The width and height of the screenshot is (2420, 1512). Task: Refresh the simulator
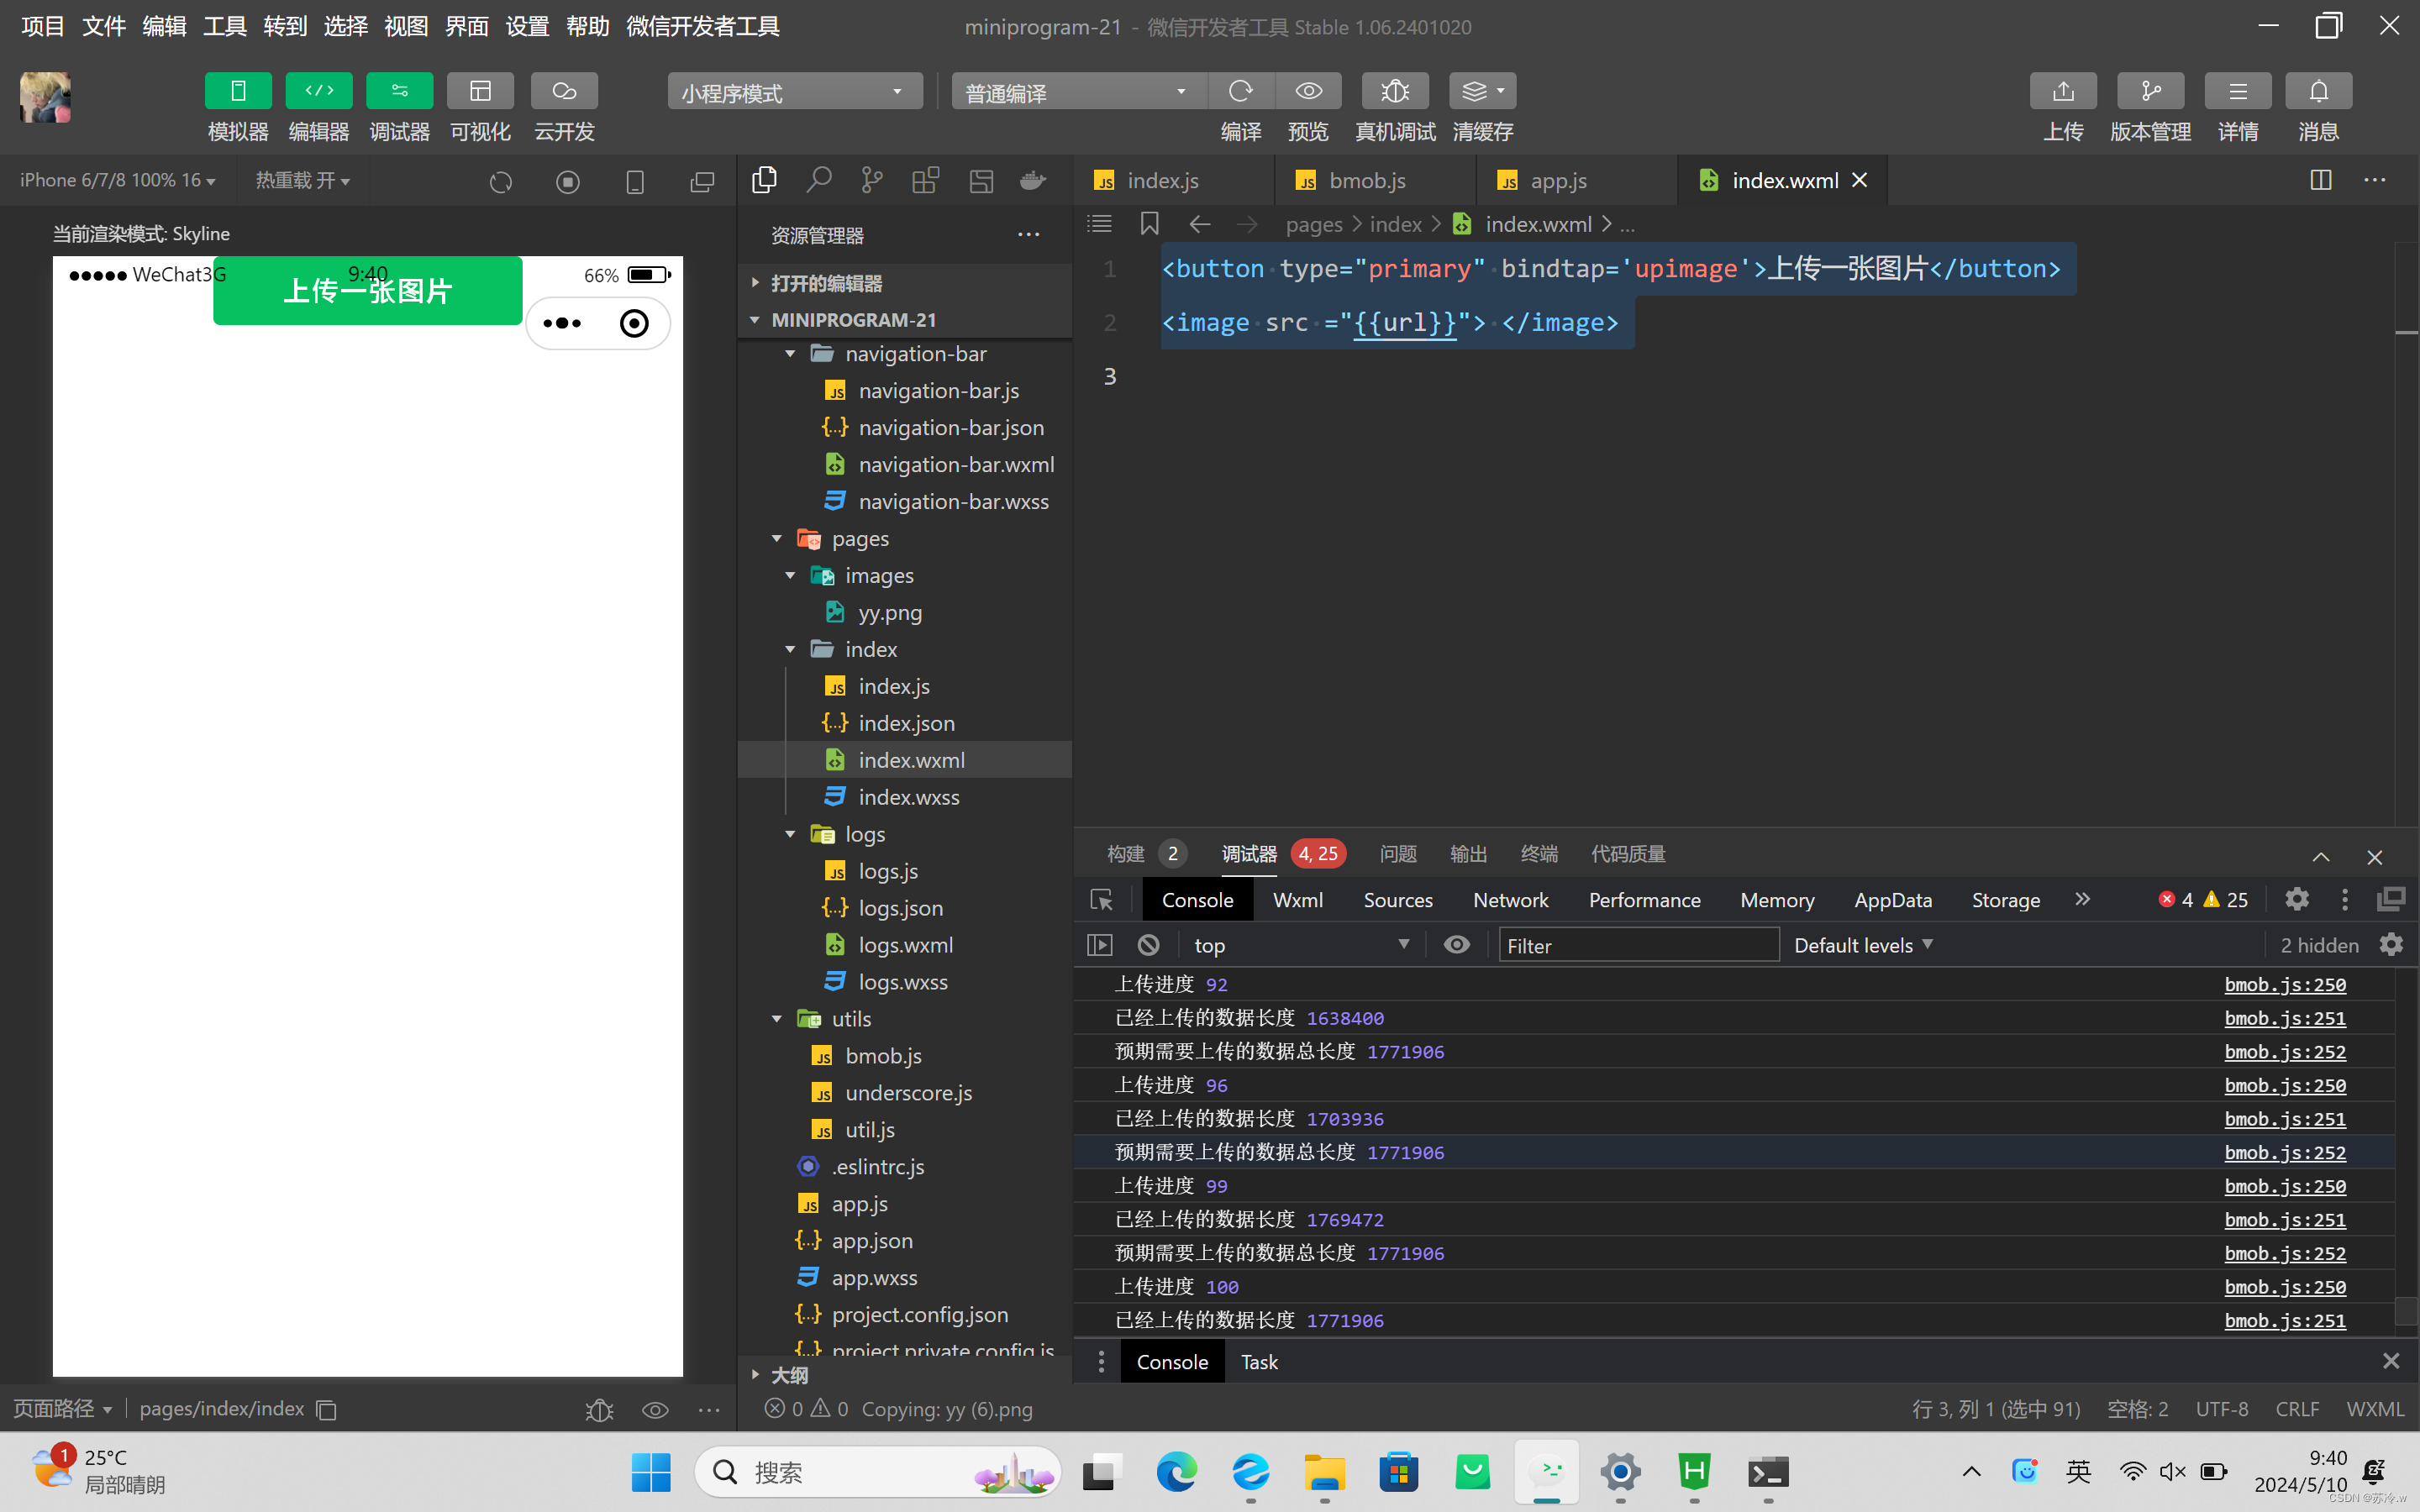click(501, 182)
